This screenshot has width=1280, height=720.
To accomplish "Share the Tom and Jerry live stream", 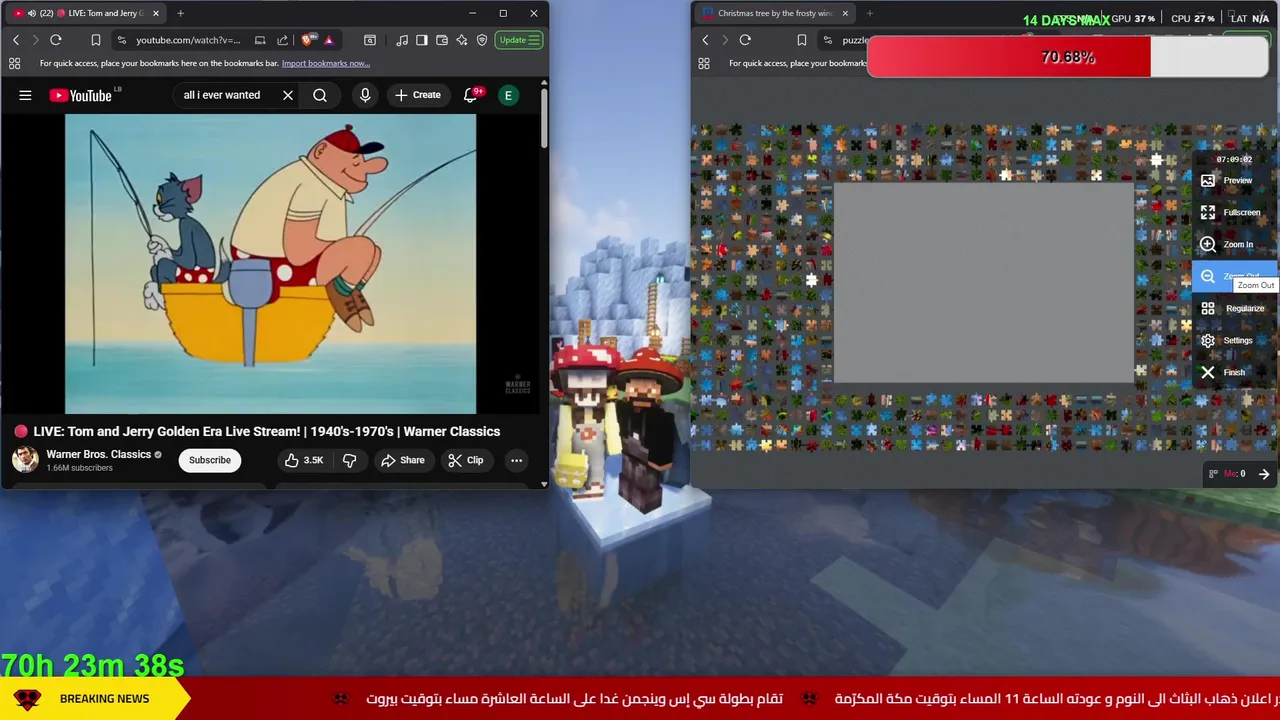I will 402,460.
